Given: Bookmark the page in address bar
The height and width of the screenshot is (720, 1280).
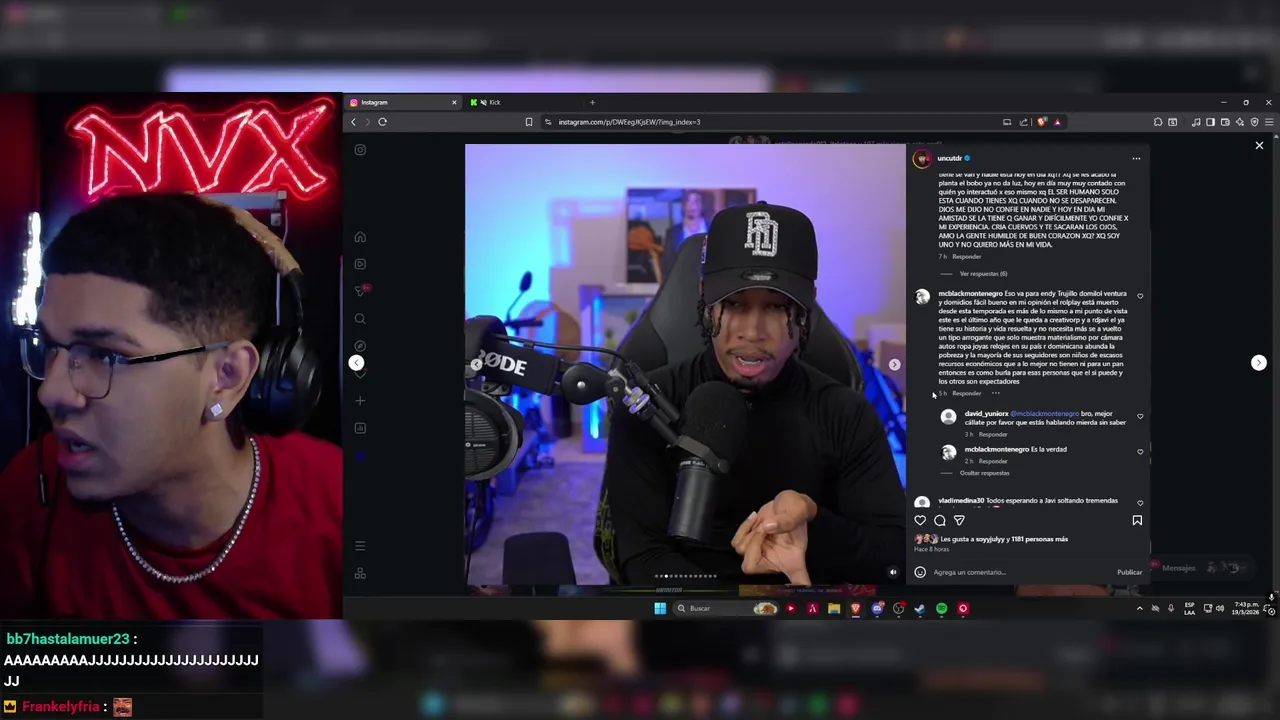Looking at the screenshot, I should point(529,122).
